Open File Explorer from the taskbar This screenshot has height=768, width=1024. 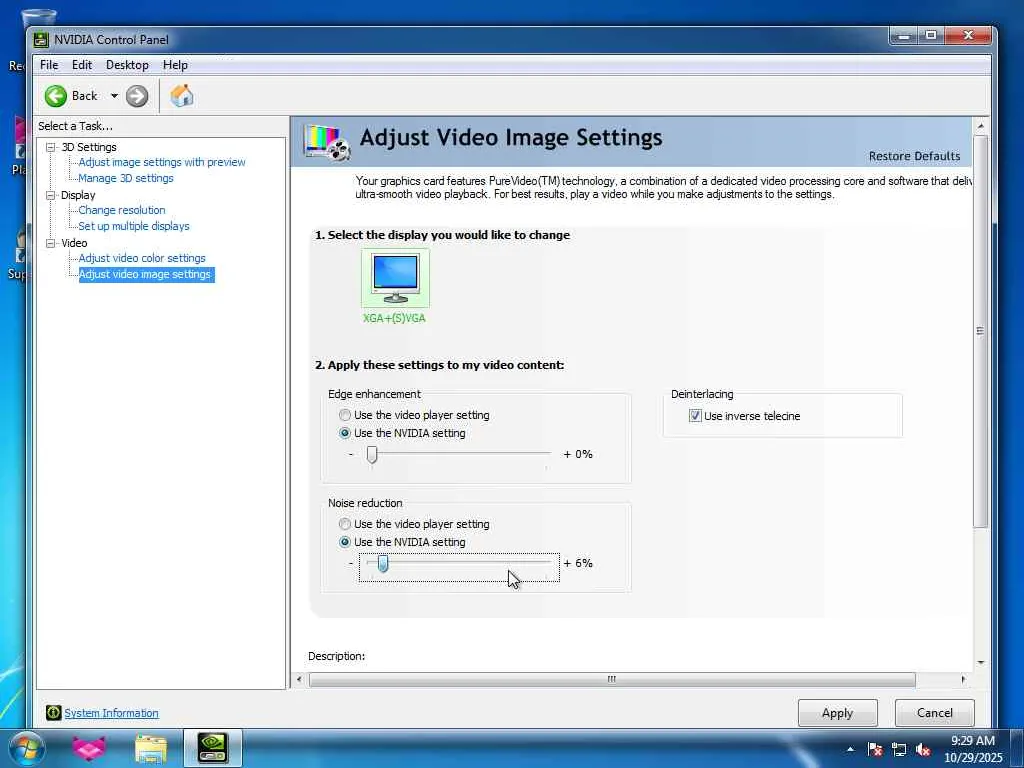pyautogui.click(x=150, y=748)
